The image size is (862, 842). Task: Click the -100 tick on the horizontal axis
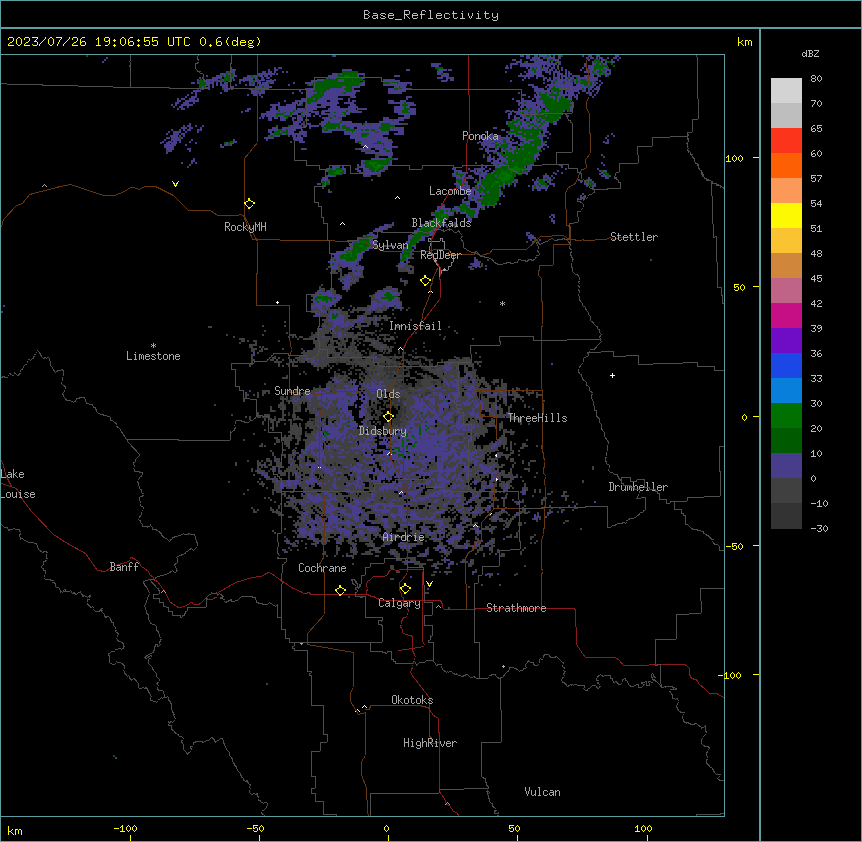(125, 828)
